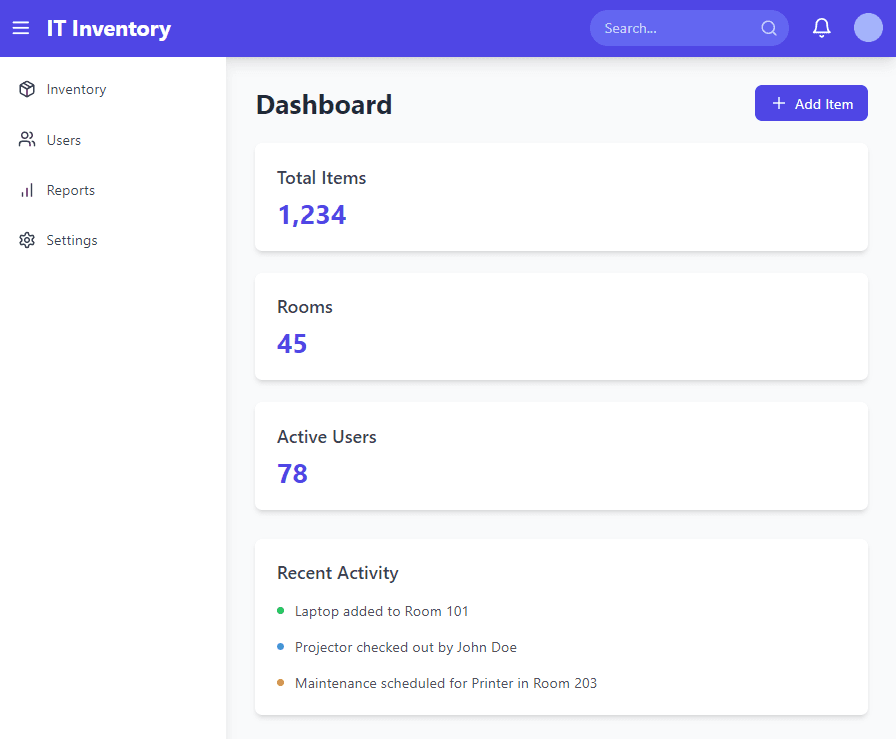
Task: Open notifications via the bell icon
Action: coord(821,28)
